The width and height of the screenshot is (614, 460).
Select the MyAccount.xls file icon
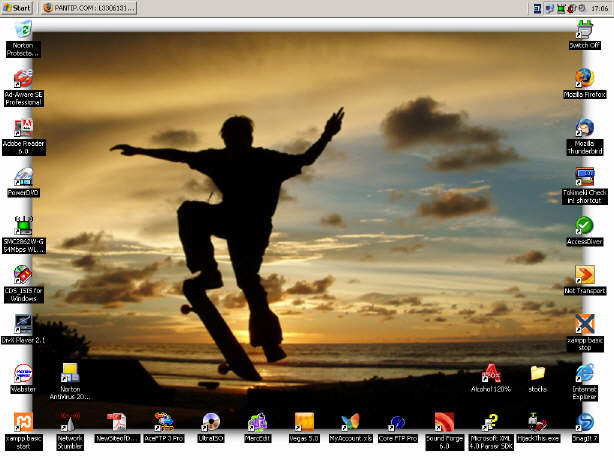click(350, 428)
